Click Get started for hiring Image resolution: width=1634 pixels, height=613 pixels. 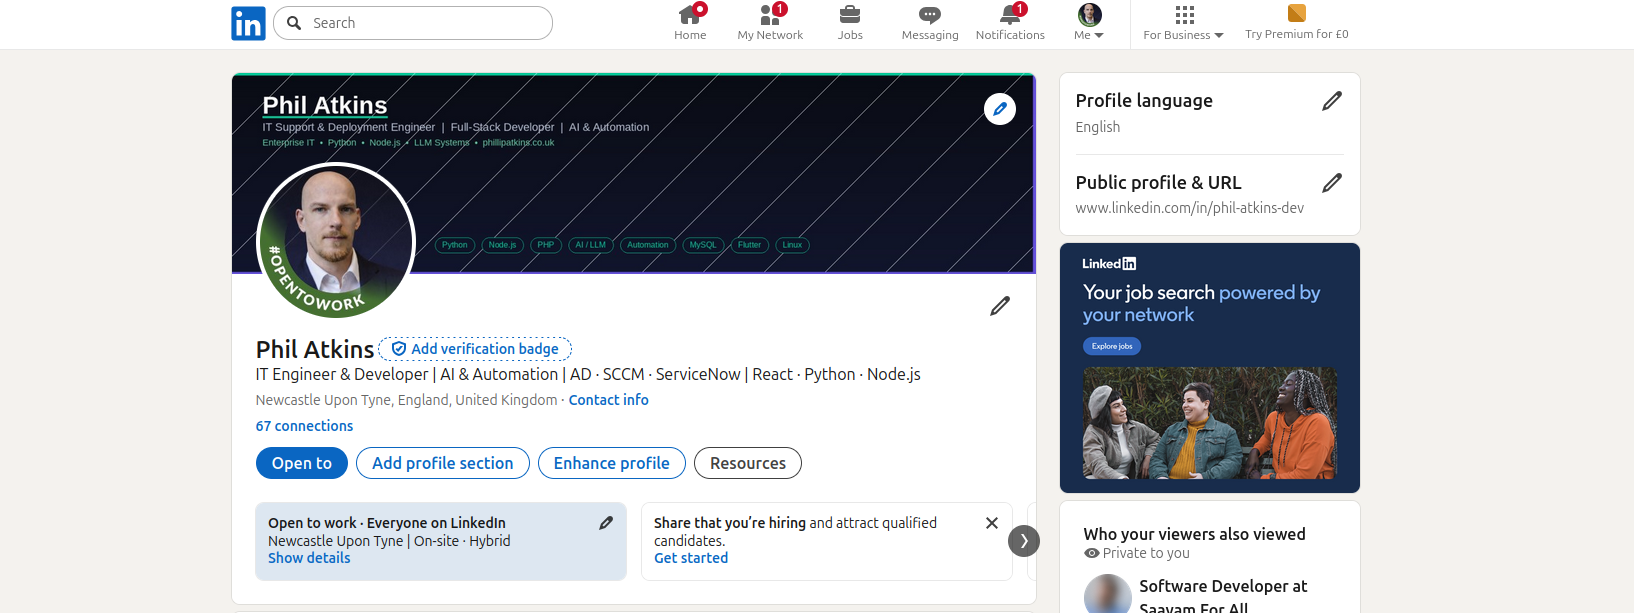tap(691, 558)
